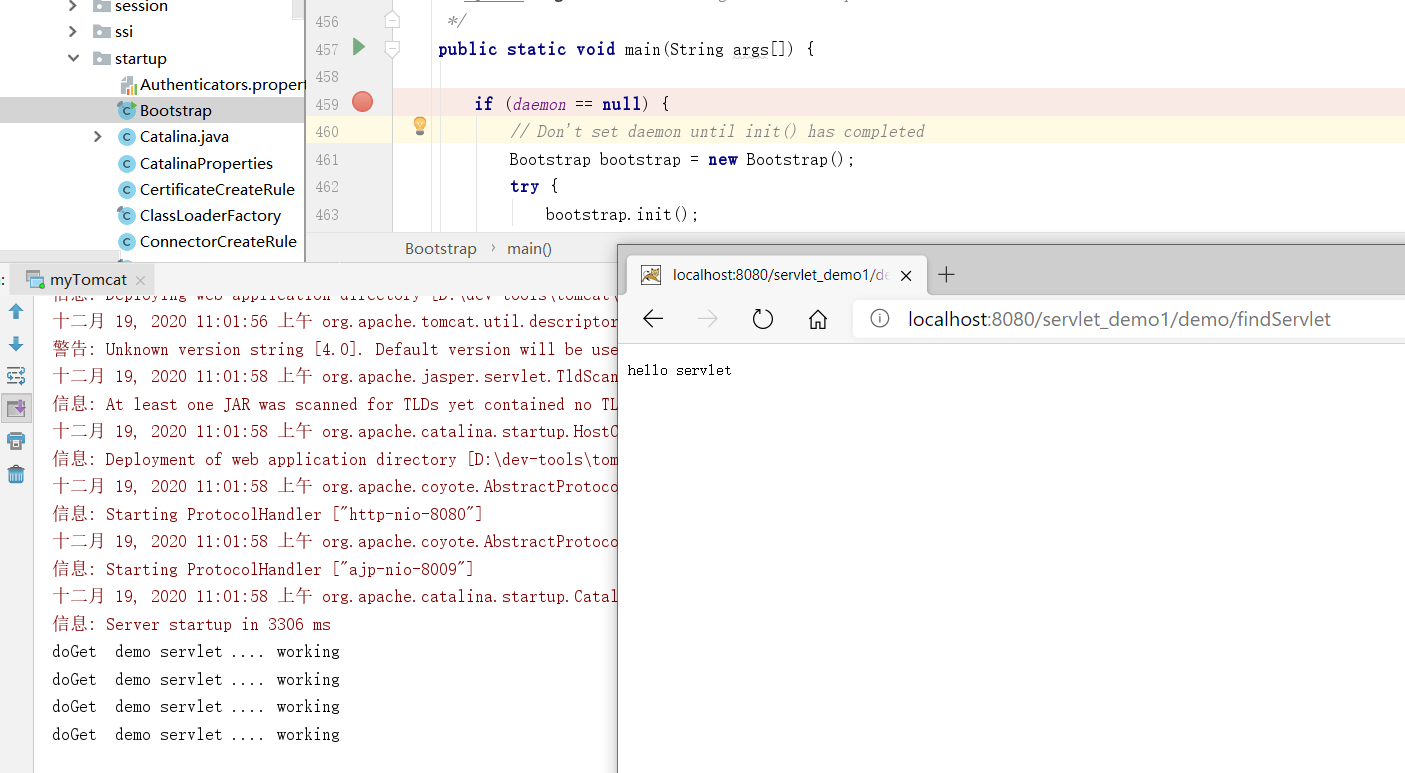Run main method via green gutter arrow
This screenshot has width=1405, height=773.
[360, 47]
